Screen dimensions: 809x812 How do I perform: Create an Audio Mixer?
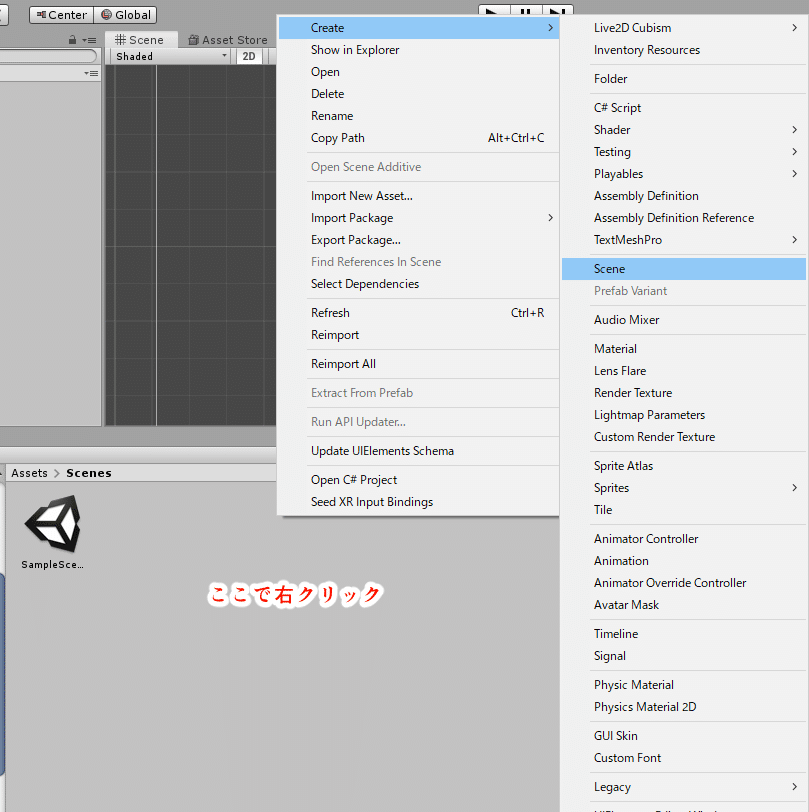(684, 320)
